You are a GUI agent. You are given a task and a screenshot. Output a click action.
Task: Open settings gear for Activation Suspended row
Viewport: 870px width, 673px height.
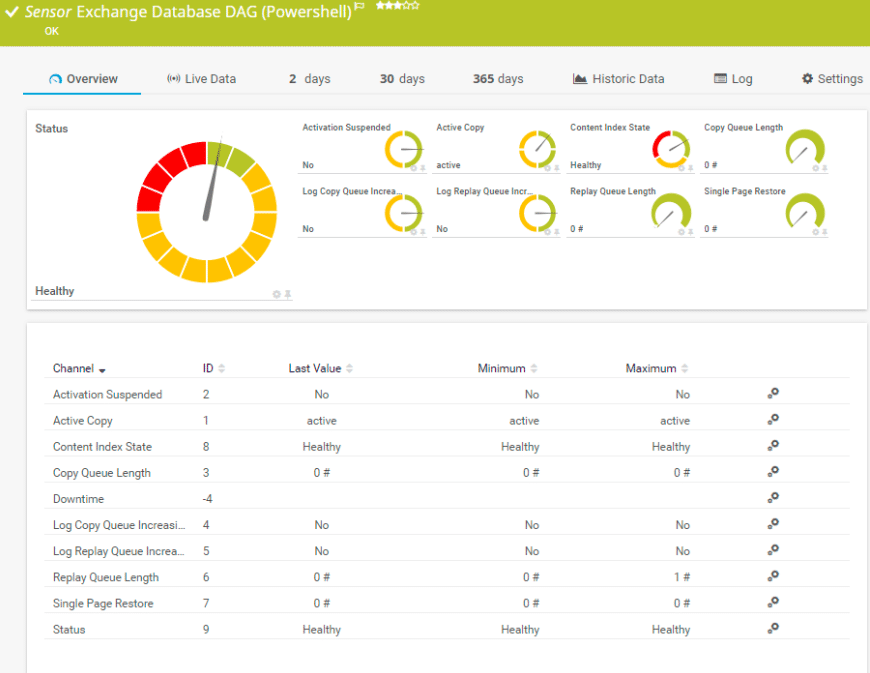point(773,393)
